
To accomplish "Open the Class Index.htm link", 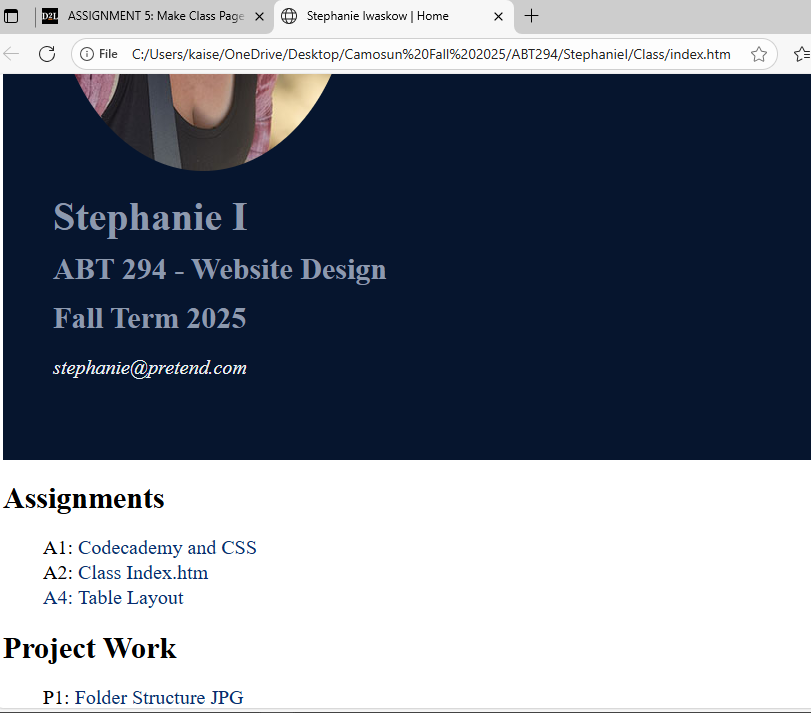I will point(143,573).
